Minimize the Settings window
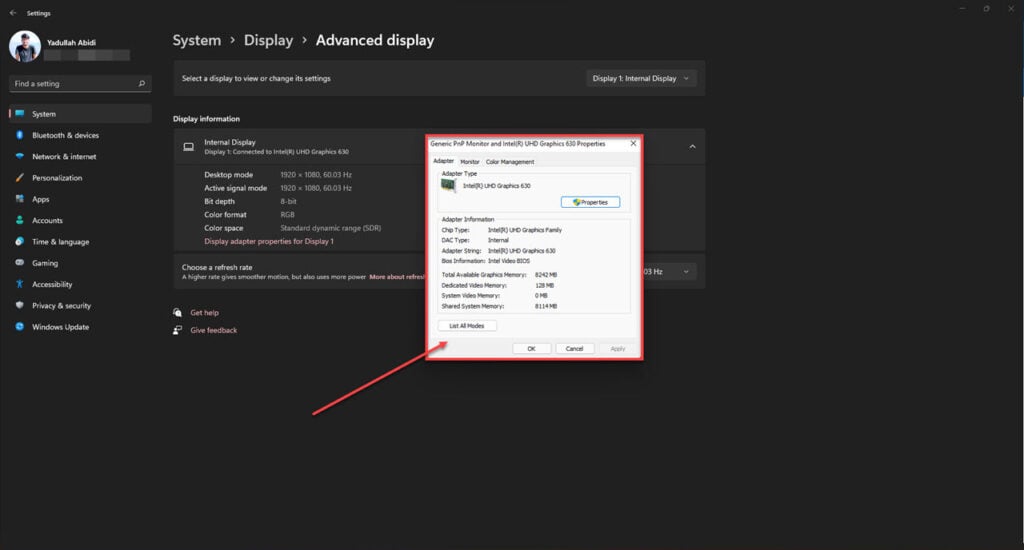 tap(962, 8)
